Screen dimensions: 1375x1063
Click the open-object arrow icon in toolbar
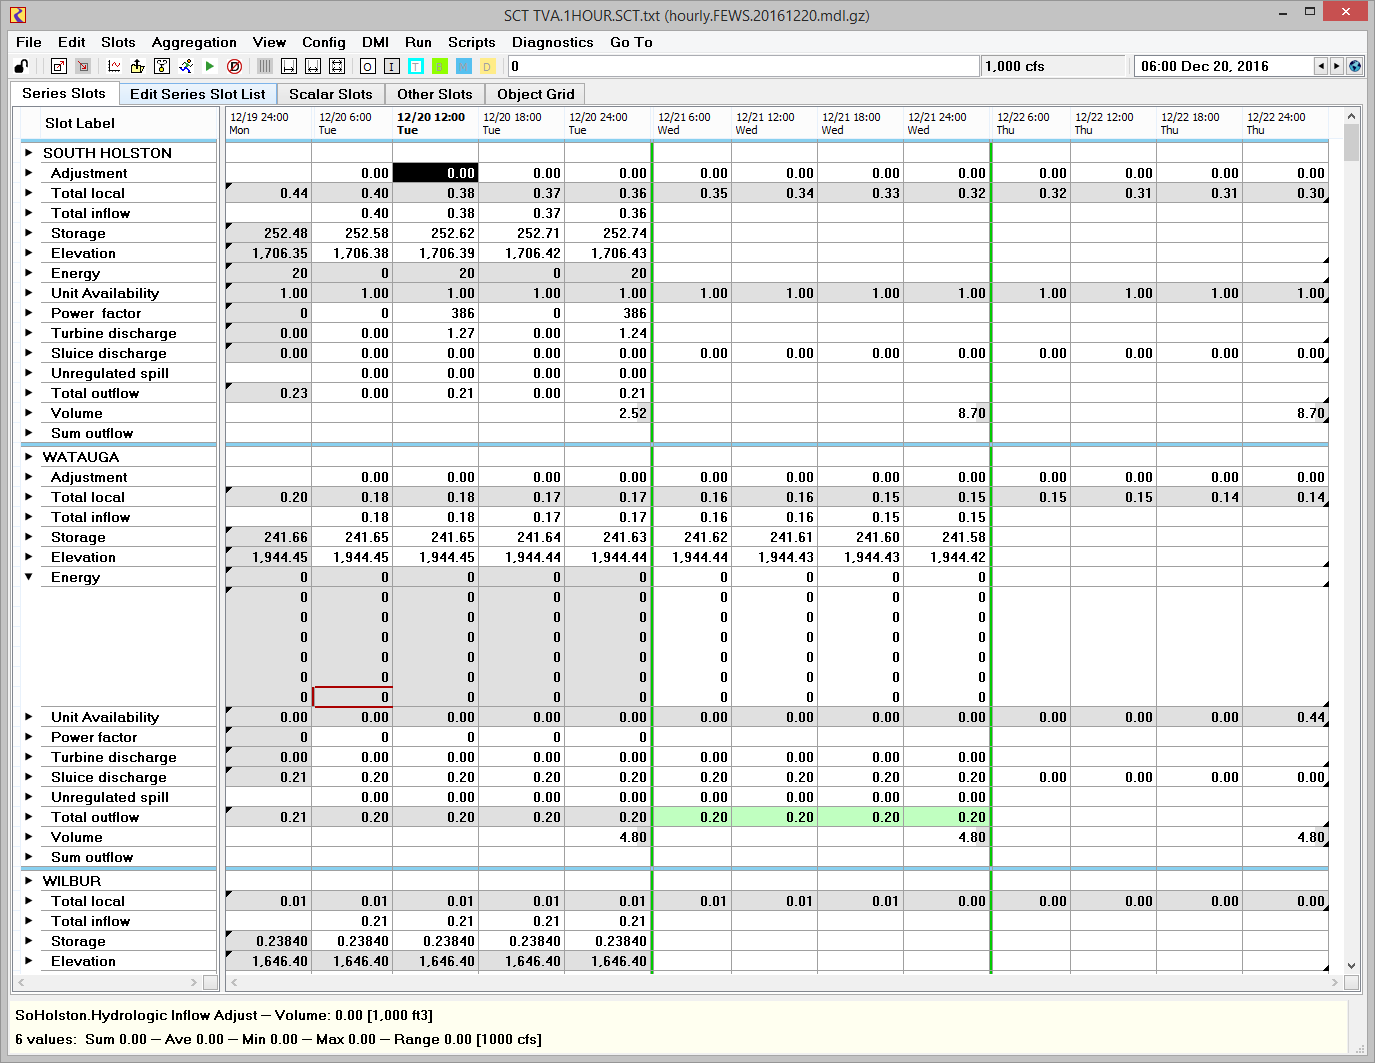point(59,66)
